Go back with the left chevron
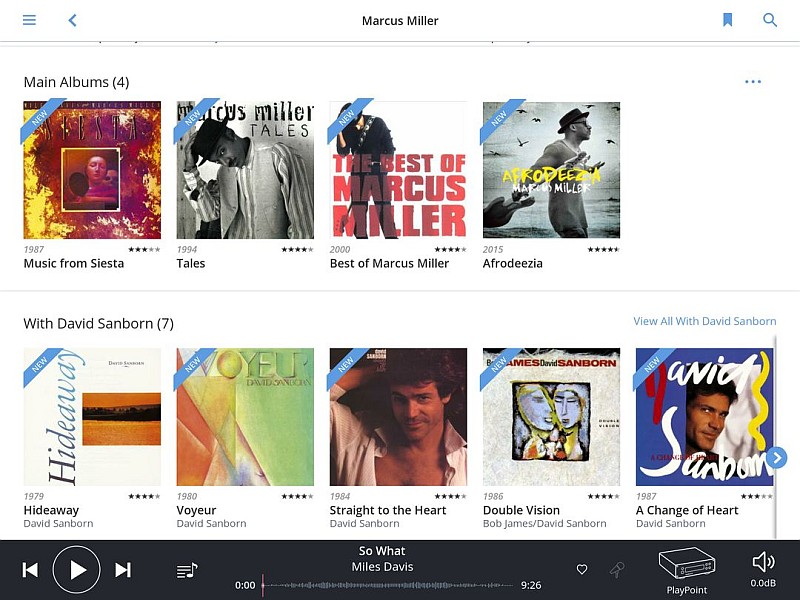 pos(72,20)
